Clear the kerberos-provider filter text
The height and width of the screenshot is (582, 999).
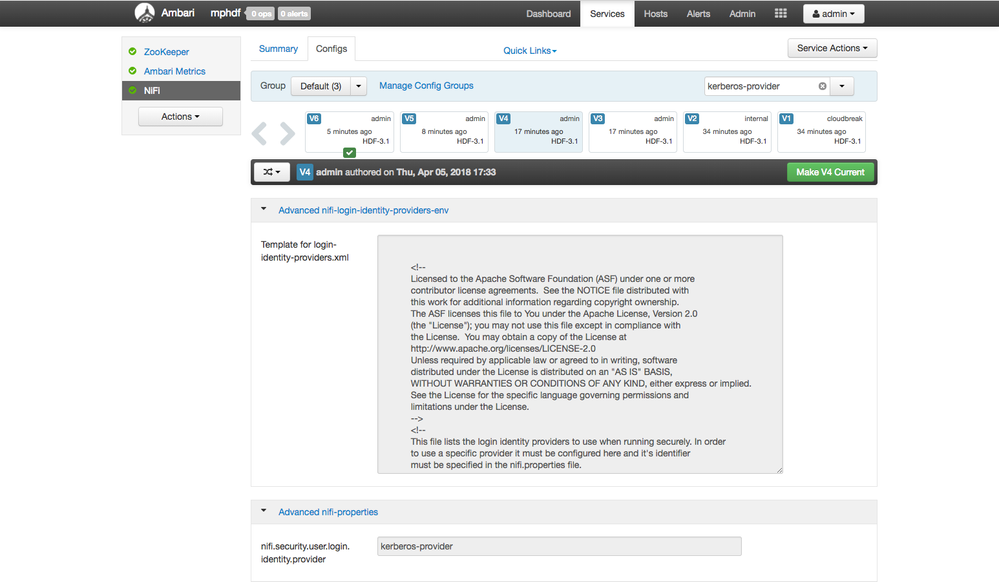click(x=823, y=86)
